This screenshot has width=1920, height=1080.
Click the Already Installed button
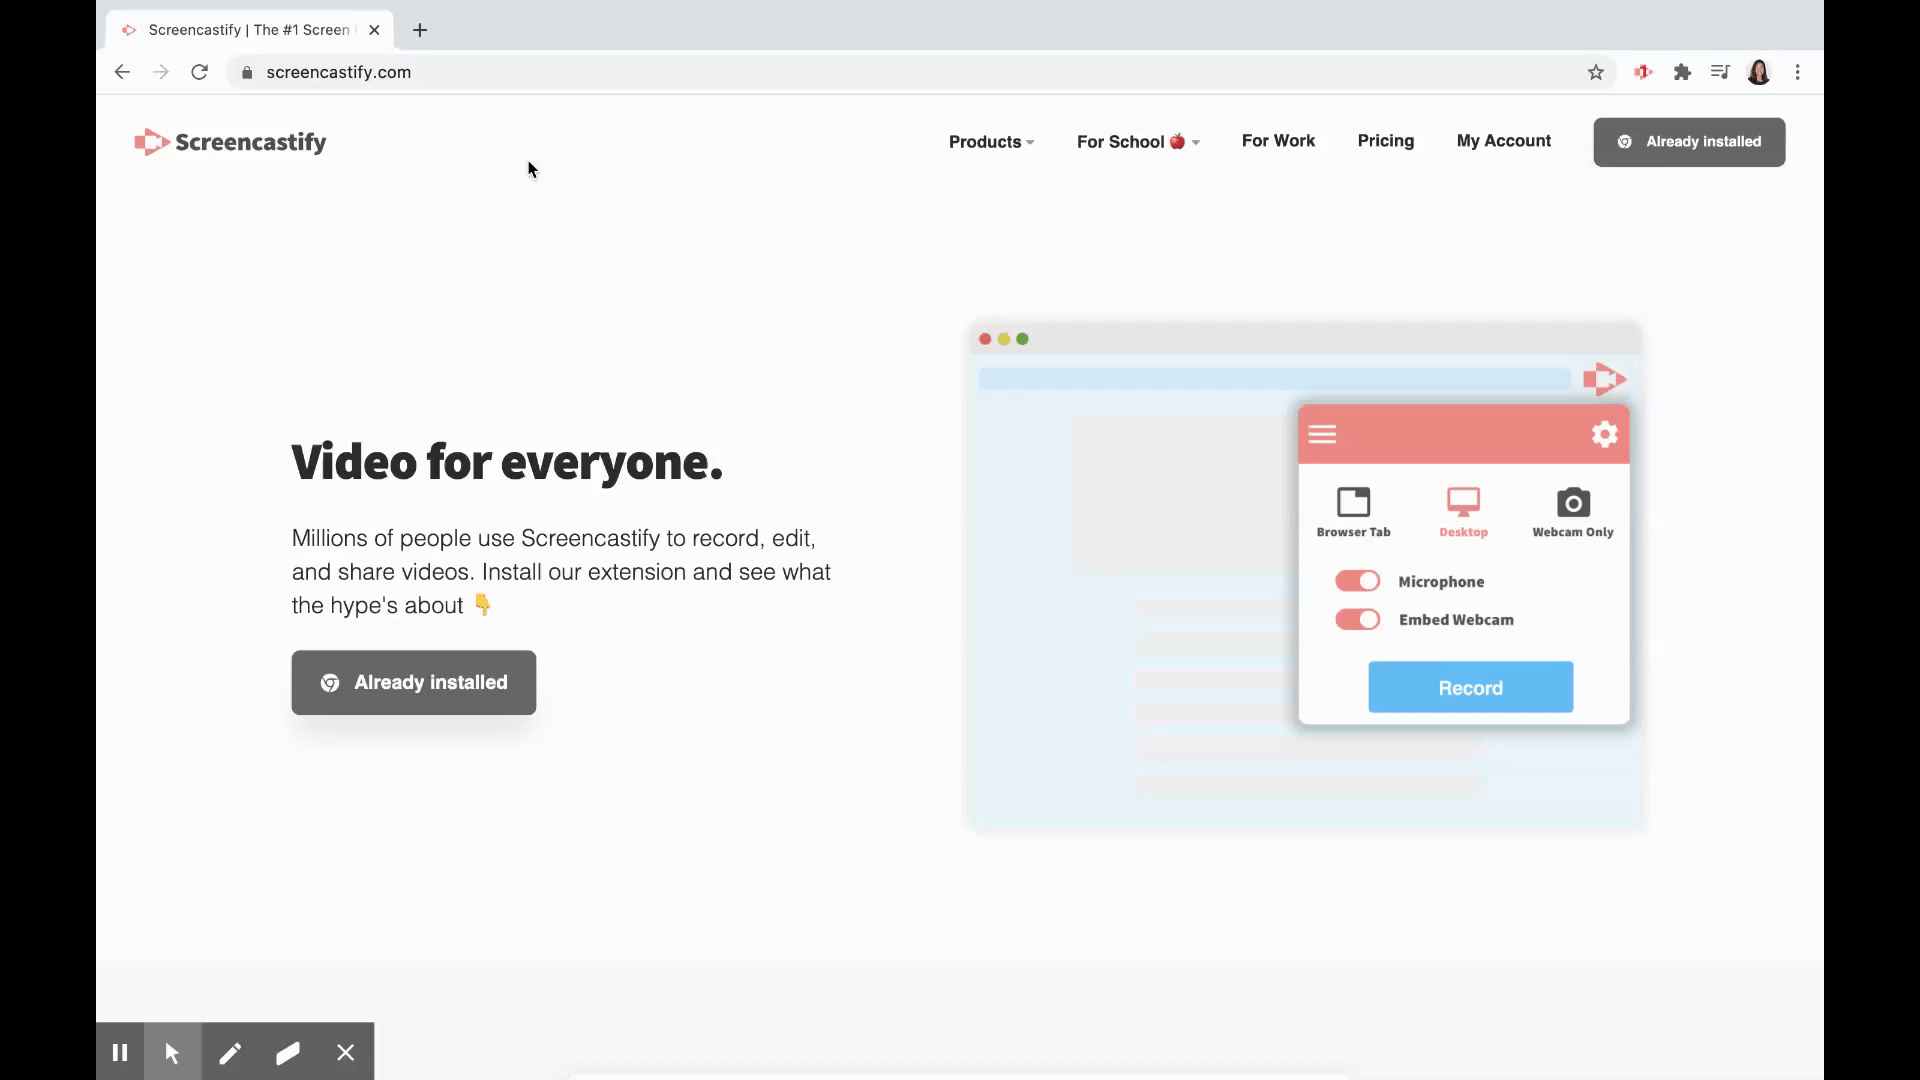point(413,682)
